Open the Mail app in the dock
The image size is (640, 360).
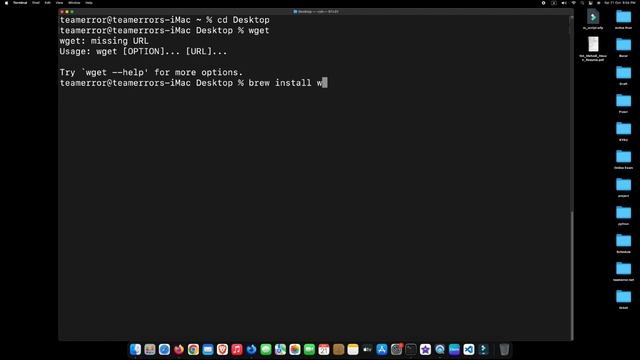(x=208, y=349)
